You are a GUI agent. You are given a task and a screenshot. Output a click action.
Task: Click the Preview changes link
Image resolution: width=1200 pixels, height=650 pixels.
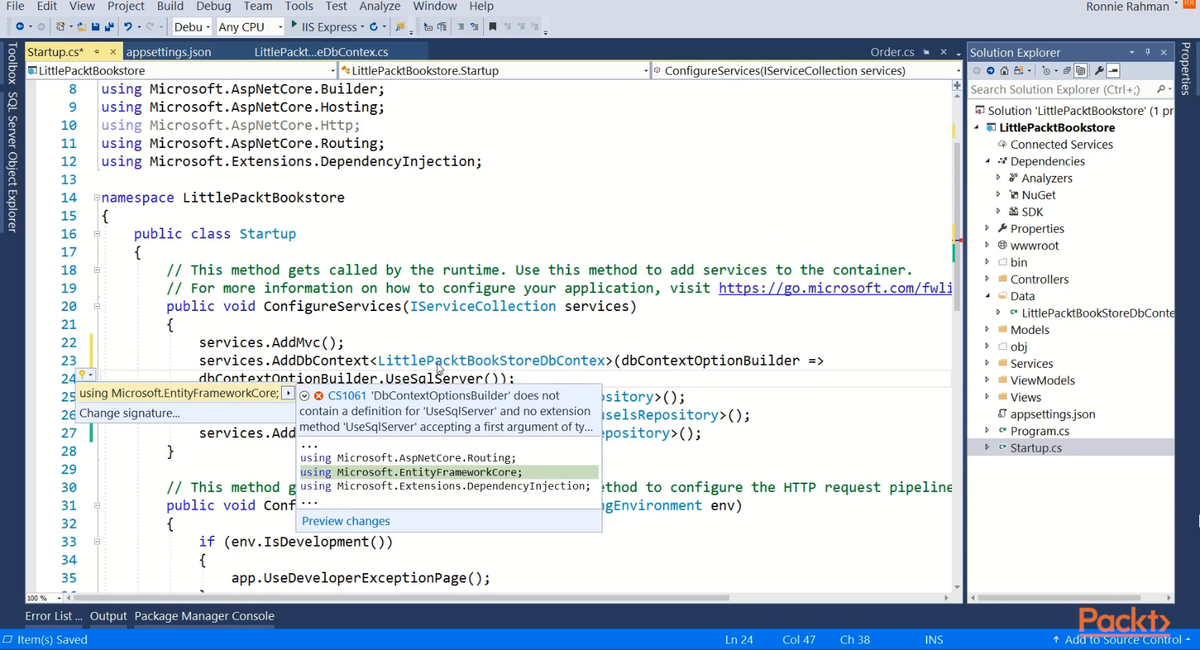(x=346, y=521)
